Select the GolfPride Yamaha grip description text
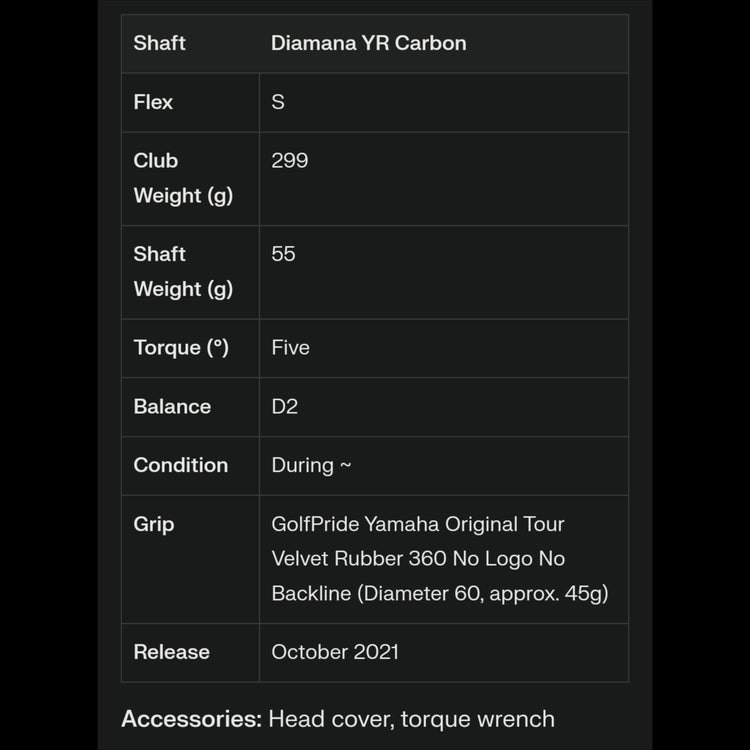The image size is (750, 750). (440, 559)
